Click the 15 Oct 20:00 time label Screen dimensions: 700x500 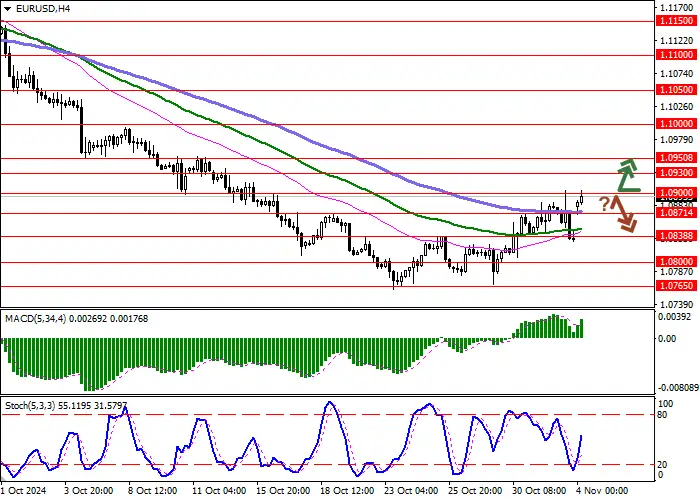[x=283, y=491]
